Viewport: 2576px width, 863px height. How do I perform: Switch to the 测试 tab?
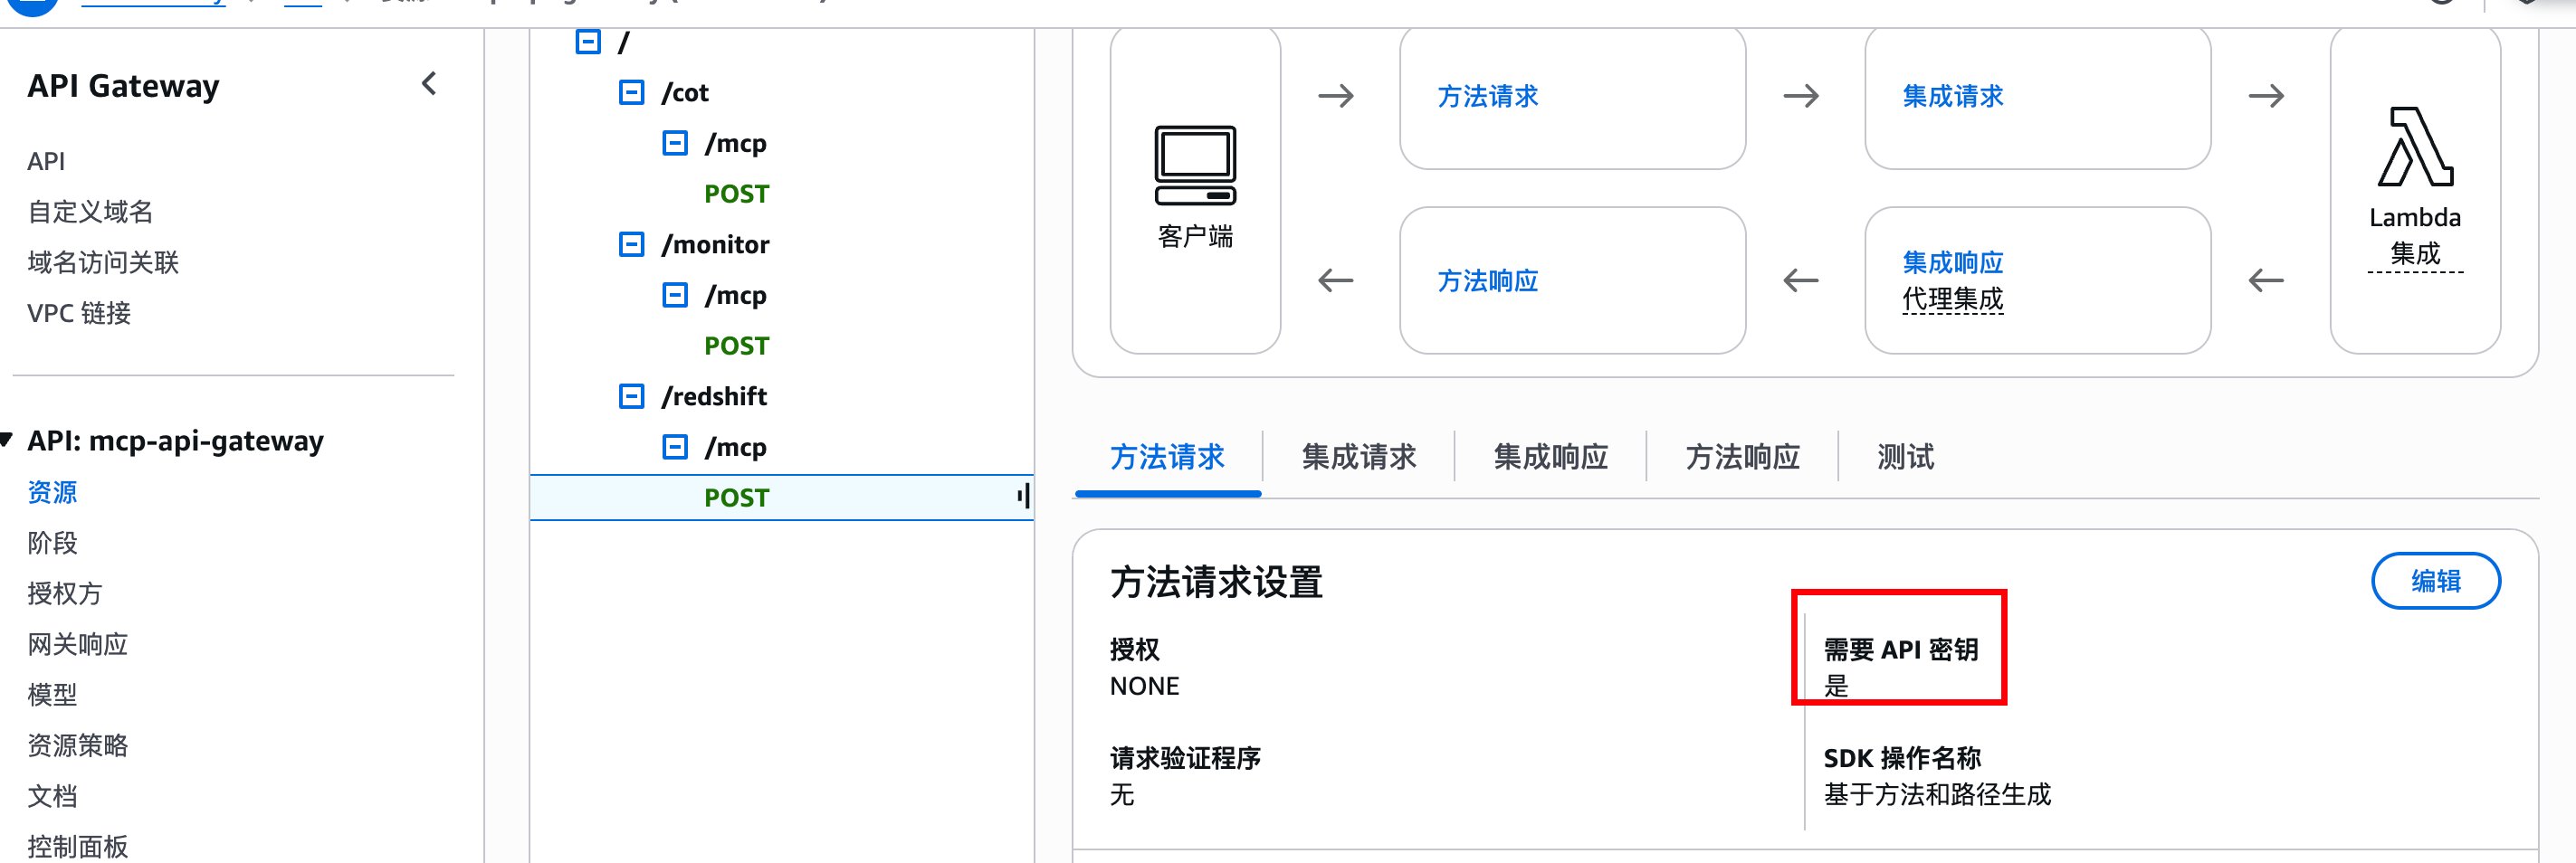click(1905, 457)
